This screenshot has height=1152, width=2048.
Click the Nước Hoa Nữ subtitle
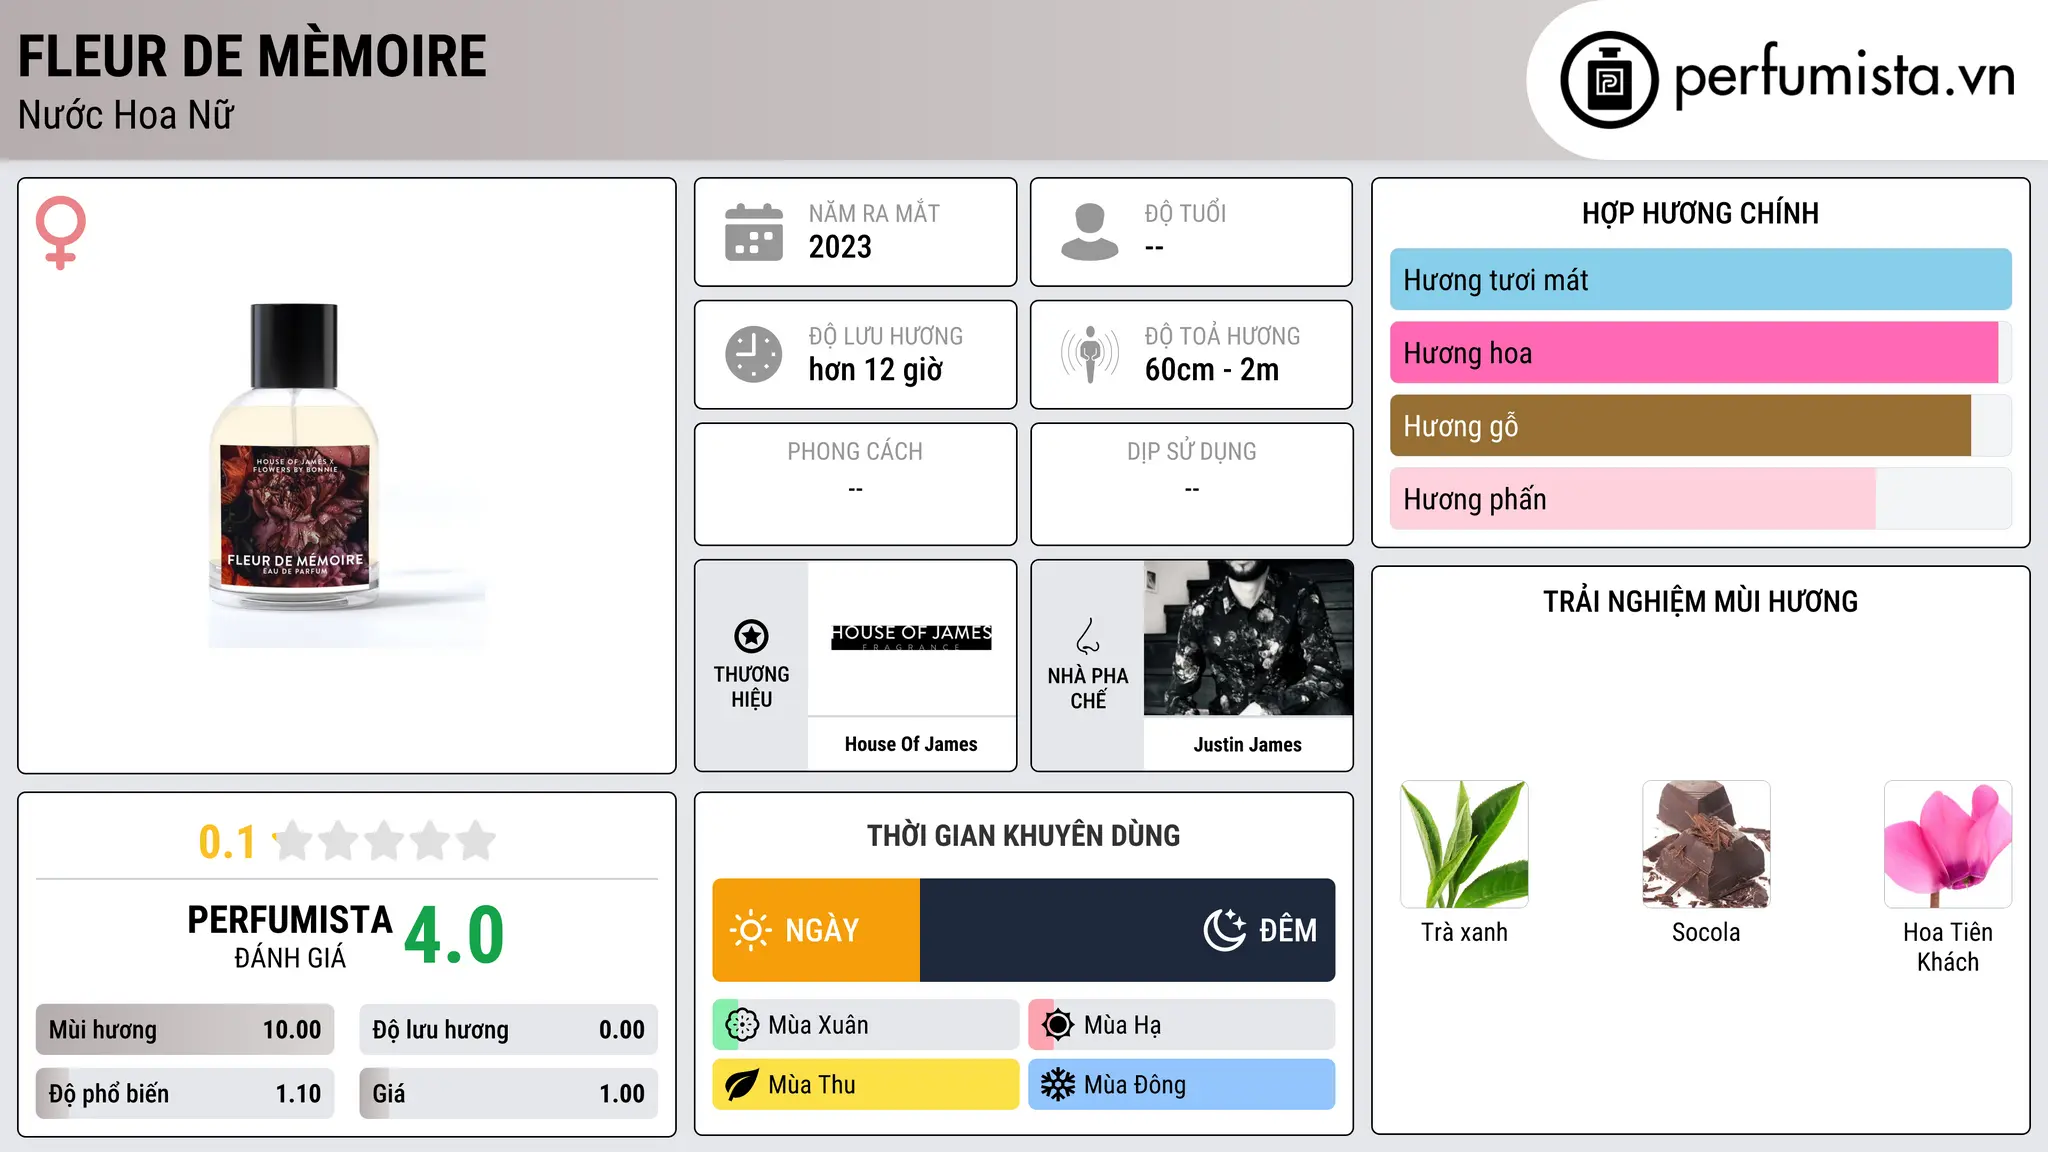126,115
